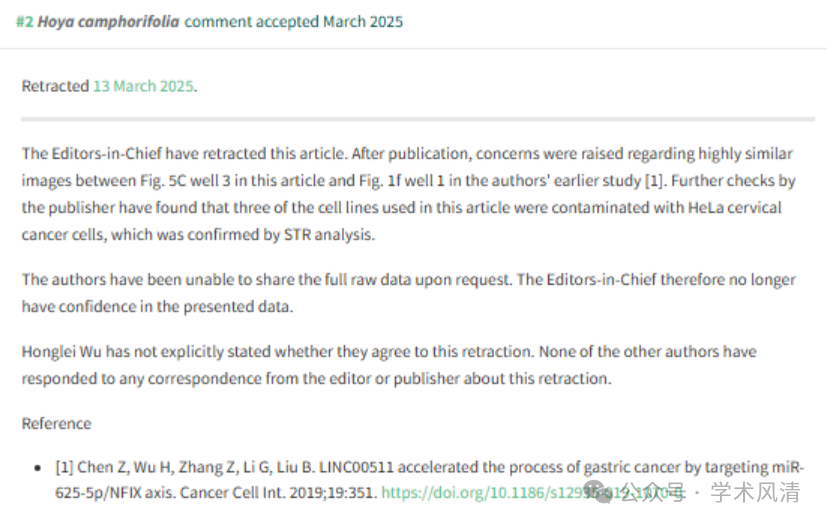Click the 'LINC00511' title in the reference

357,467
